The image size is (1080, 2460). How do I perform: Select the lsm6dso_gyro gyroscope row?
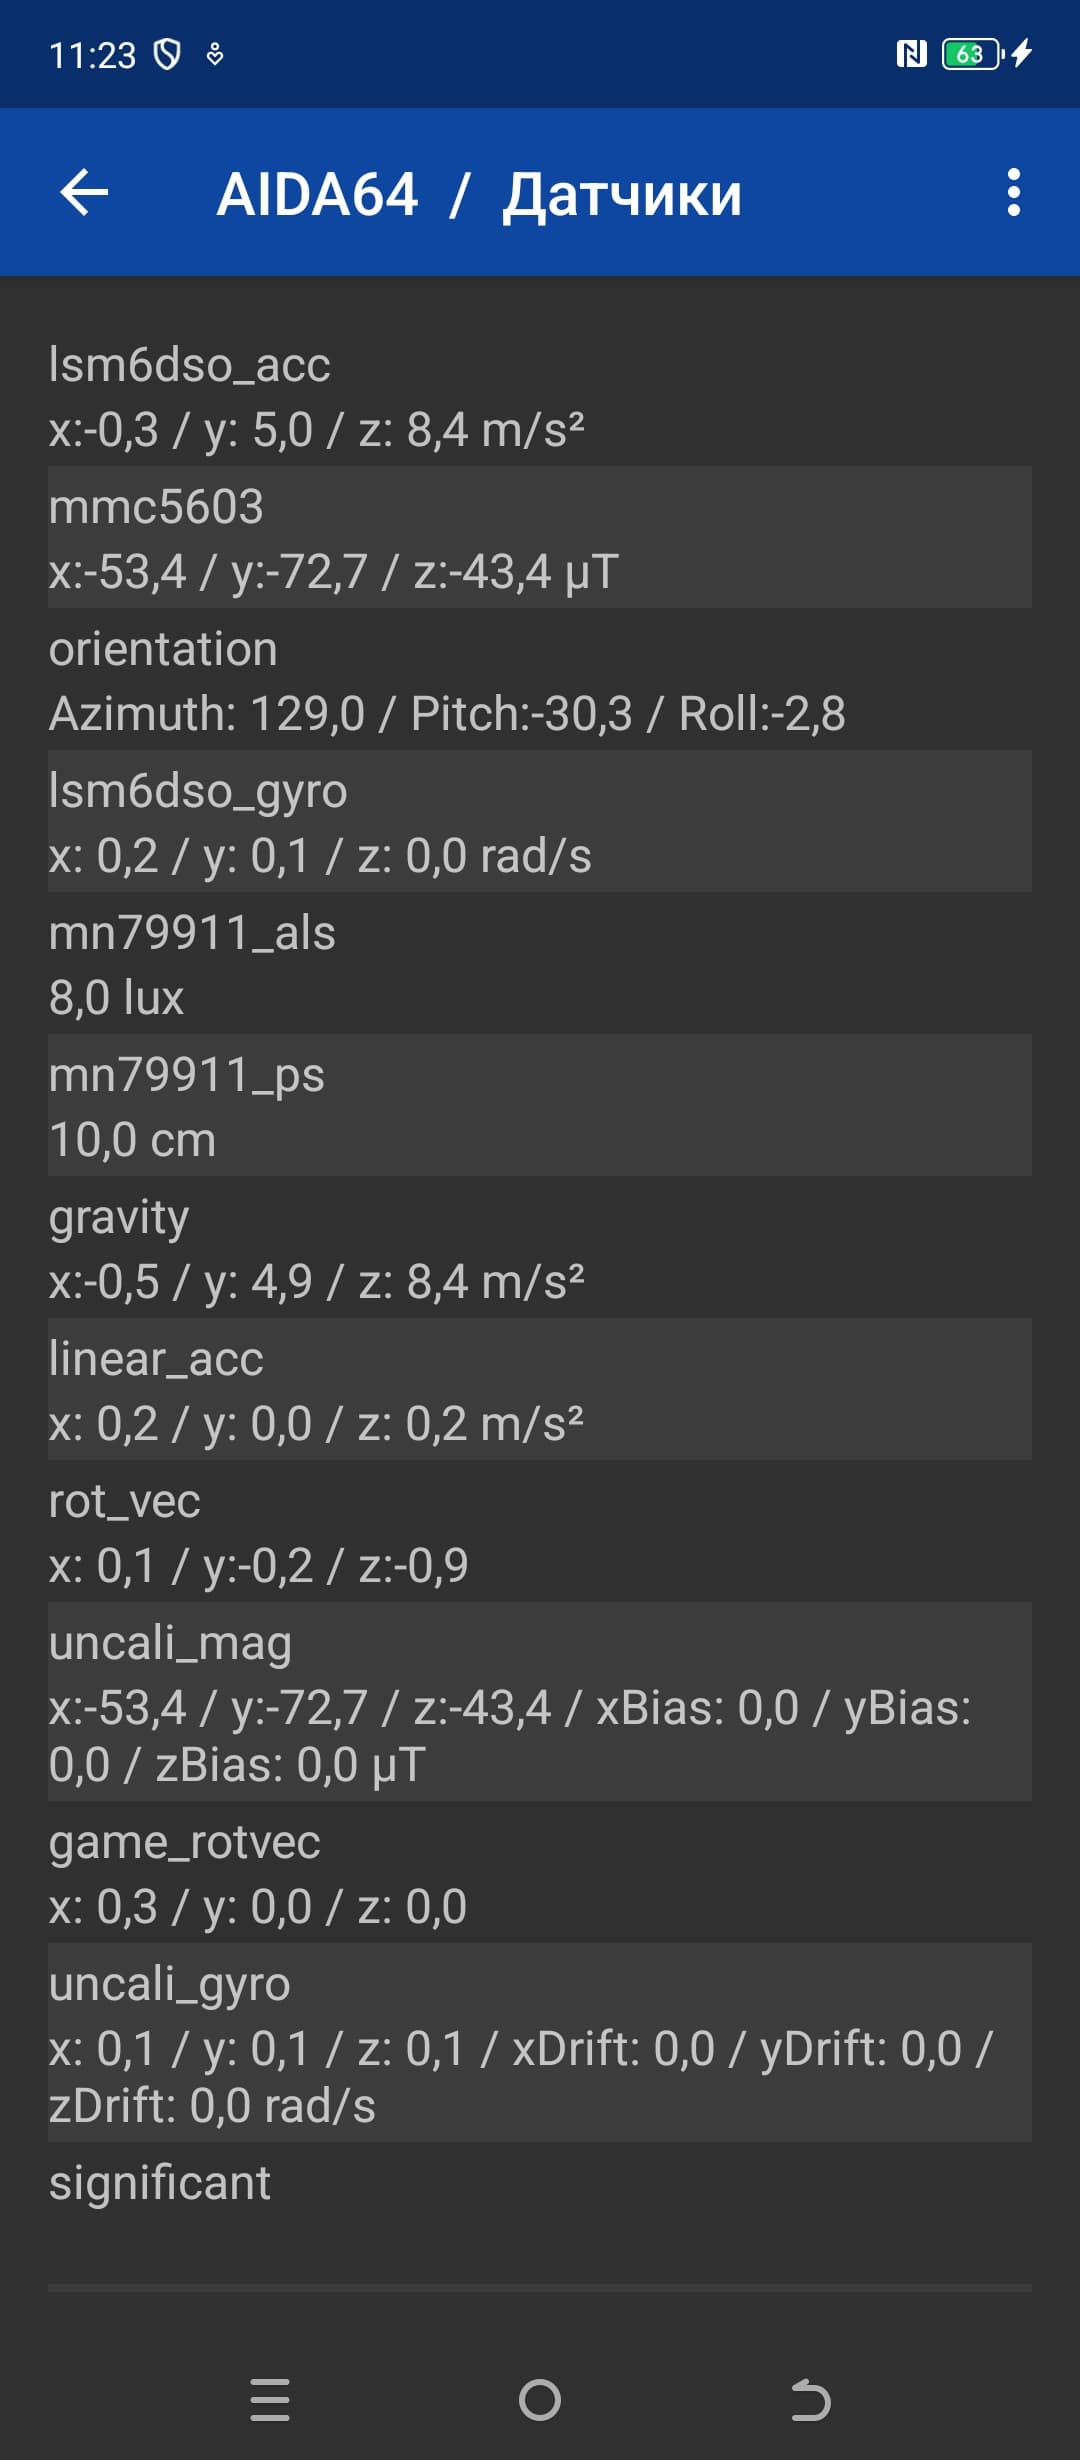point(540,822)
